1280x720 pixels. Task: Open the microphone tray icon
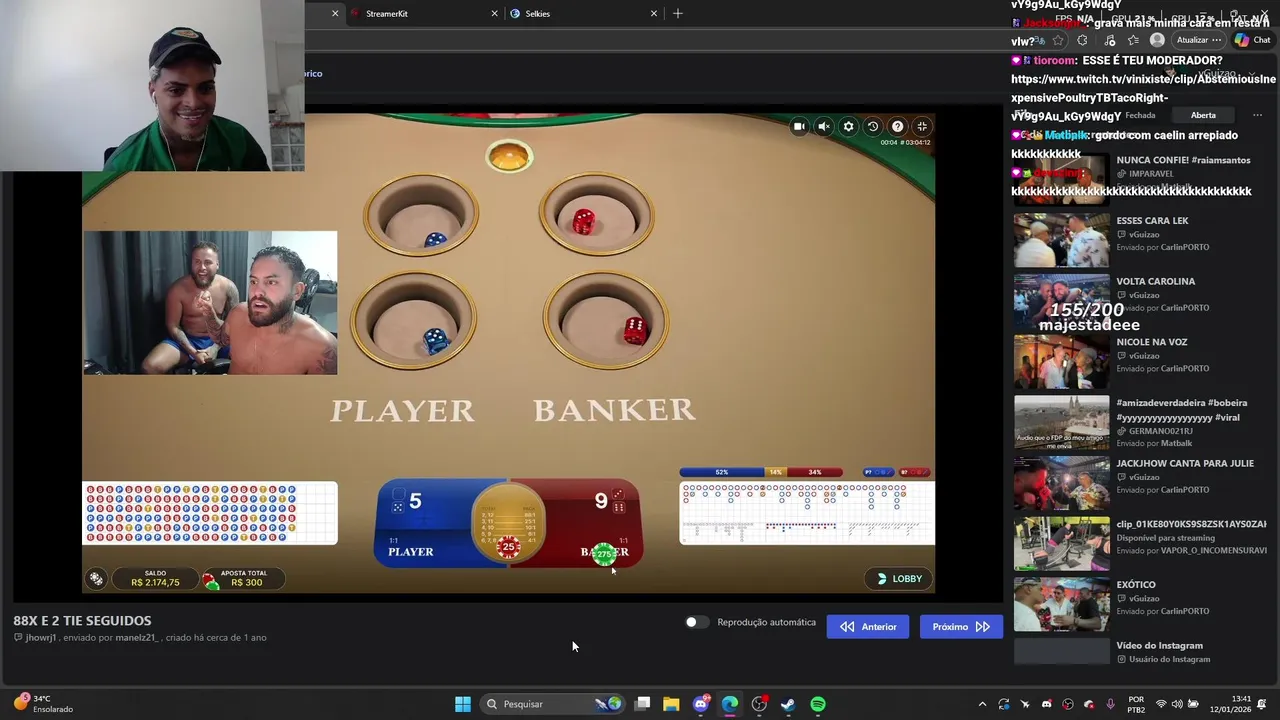(1110, 704)
